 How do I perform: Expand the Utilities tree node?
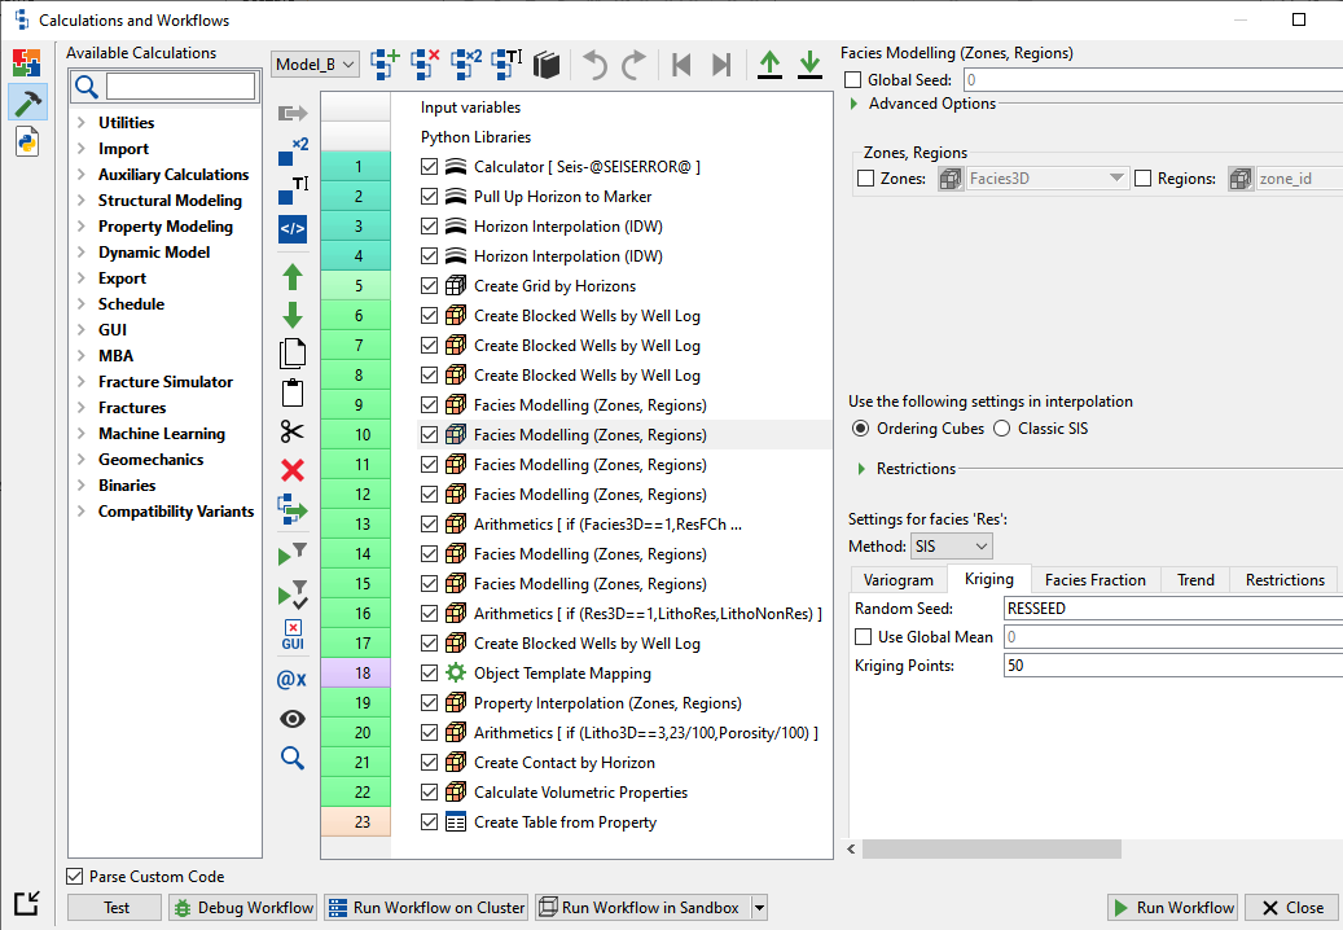click(81, 123)
